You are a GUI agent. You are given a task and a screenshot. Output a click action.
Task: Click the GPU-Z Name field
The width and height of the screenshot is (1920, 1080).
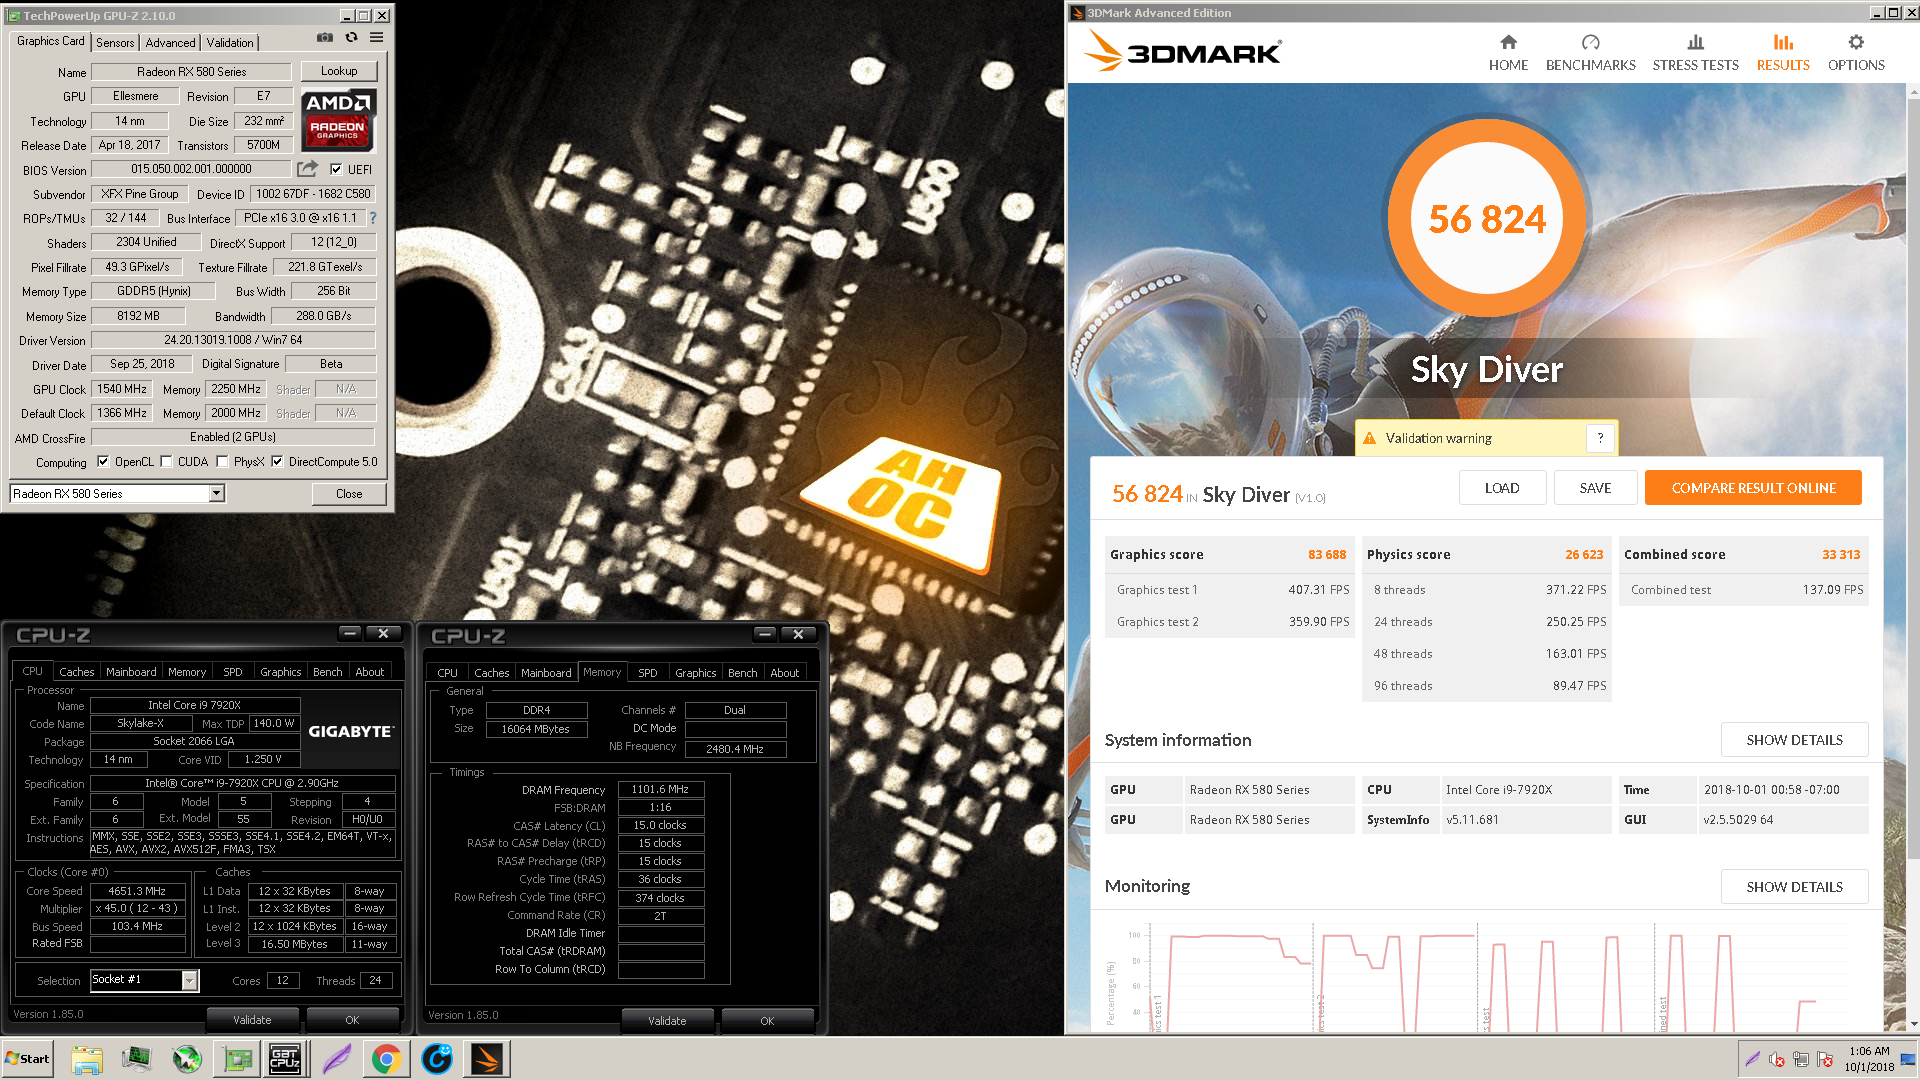191,72
